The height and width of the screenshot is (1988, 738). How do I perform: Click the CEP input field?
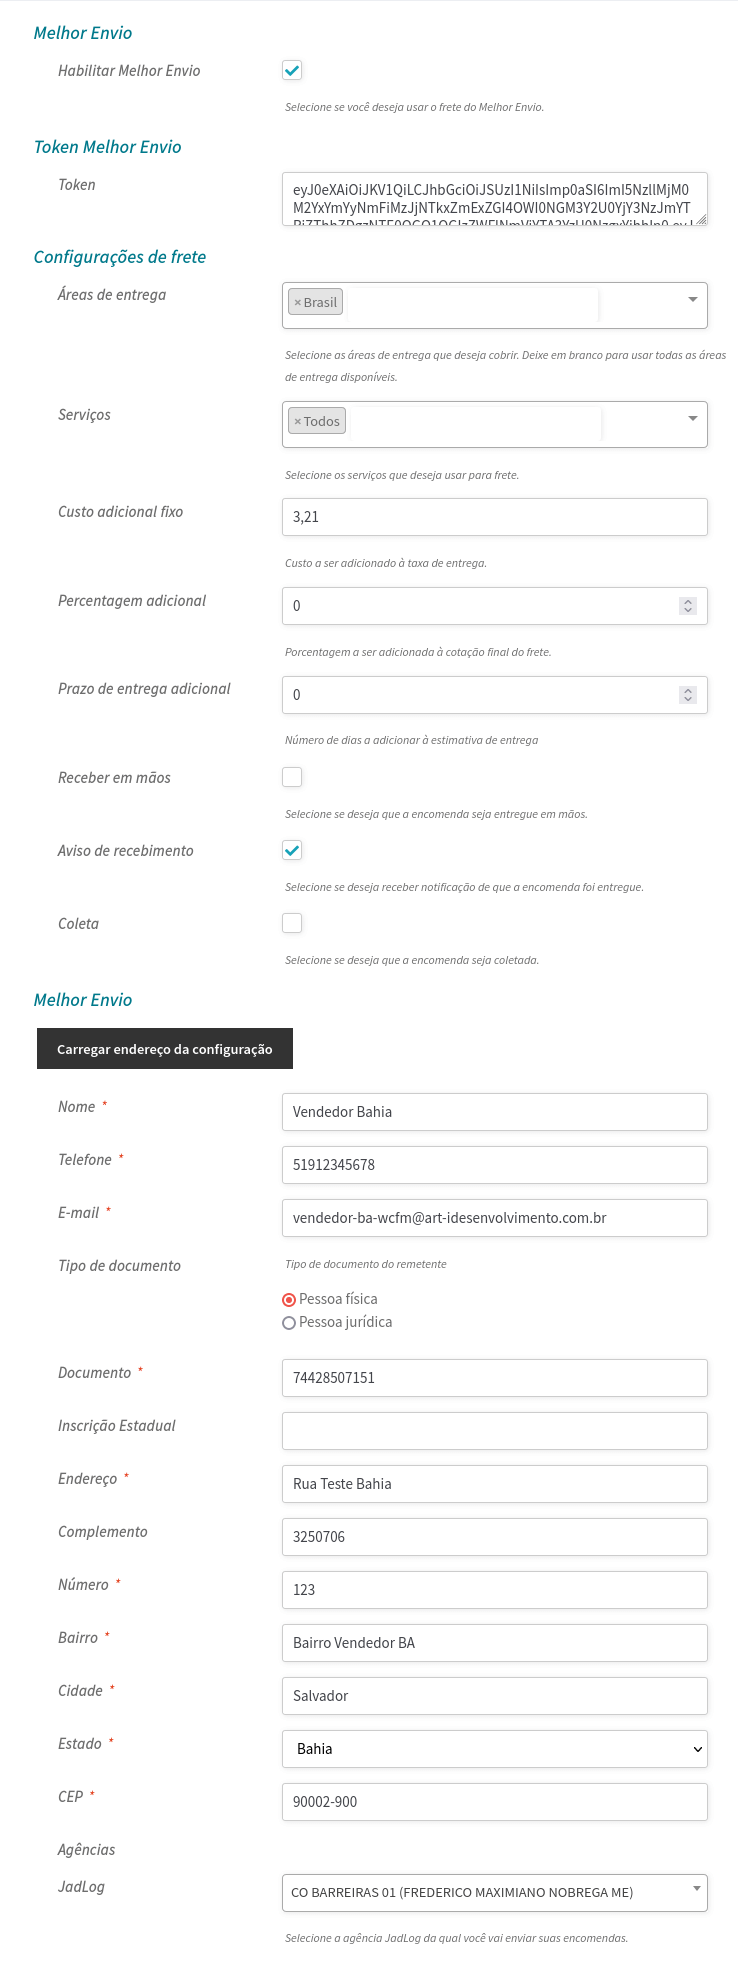pos(495,1802)
